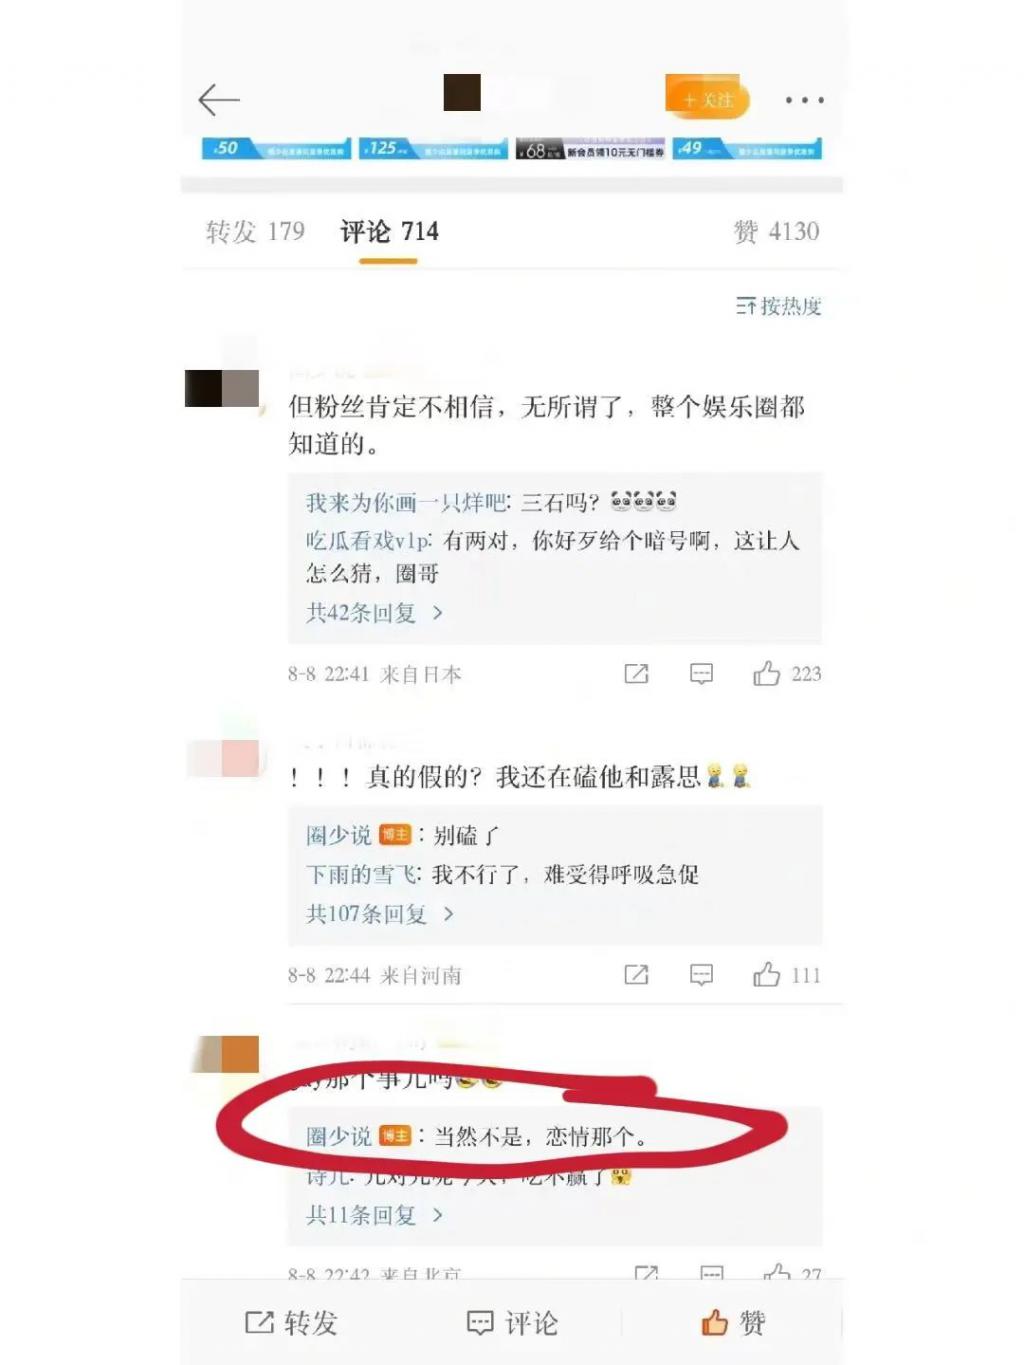Tap the back arrow icon
This screenshot has width=1024, height=1365.
(219, 100)
